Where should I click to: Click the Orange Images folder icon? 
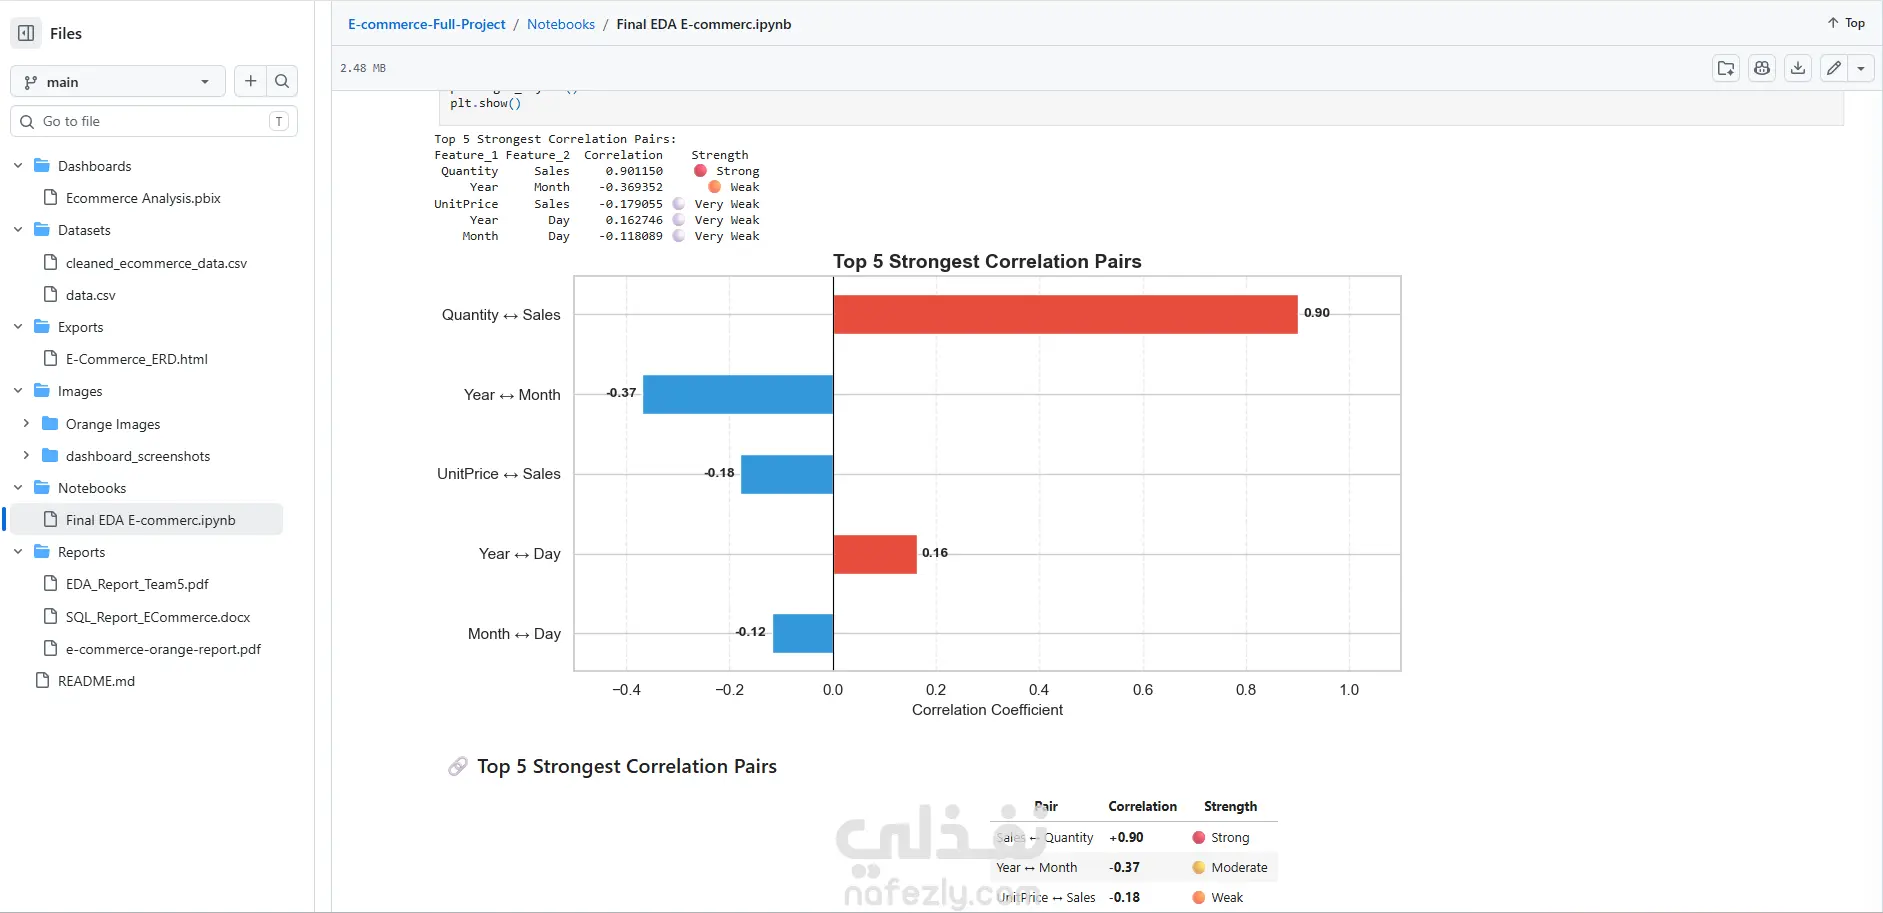(x=50, y=424)
